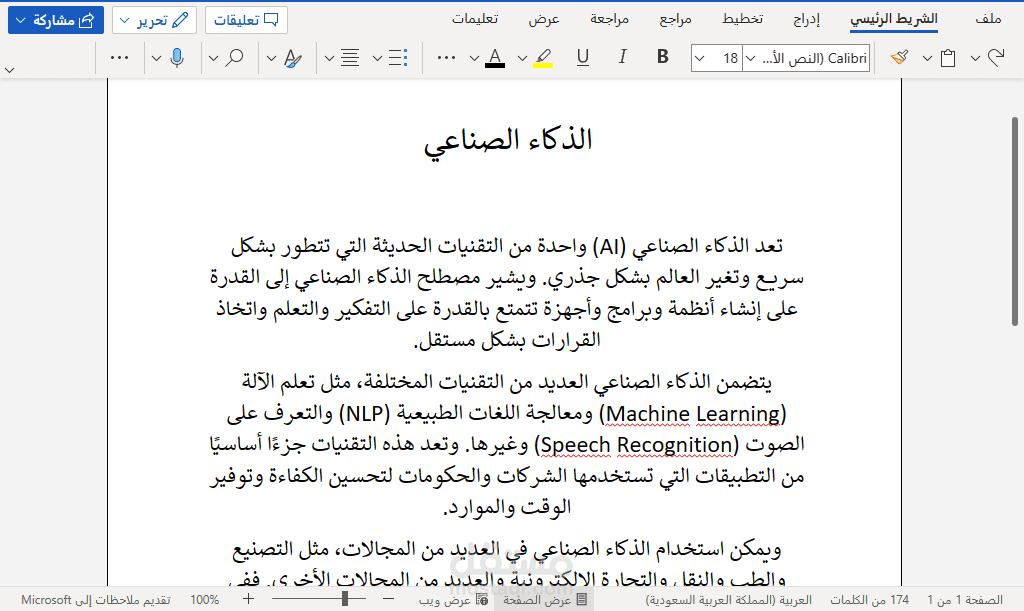The image size is (1024, 611).
Task: Open the تحرير editing mode dropdown
Action: pos(154,20)
